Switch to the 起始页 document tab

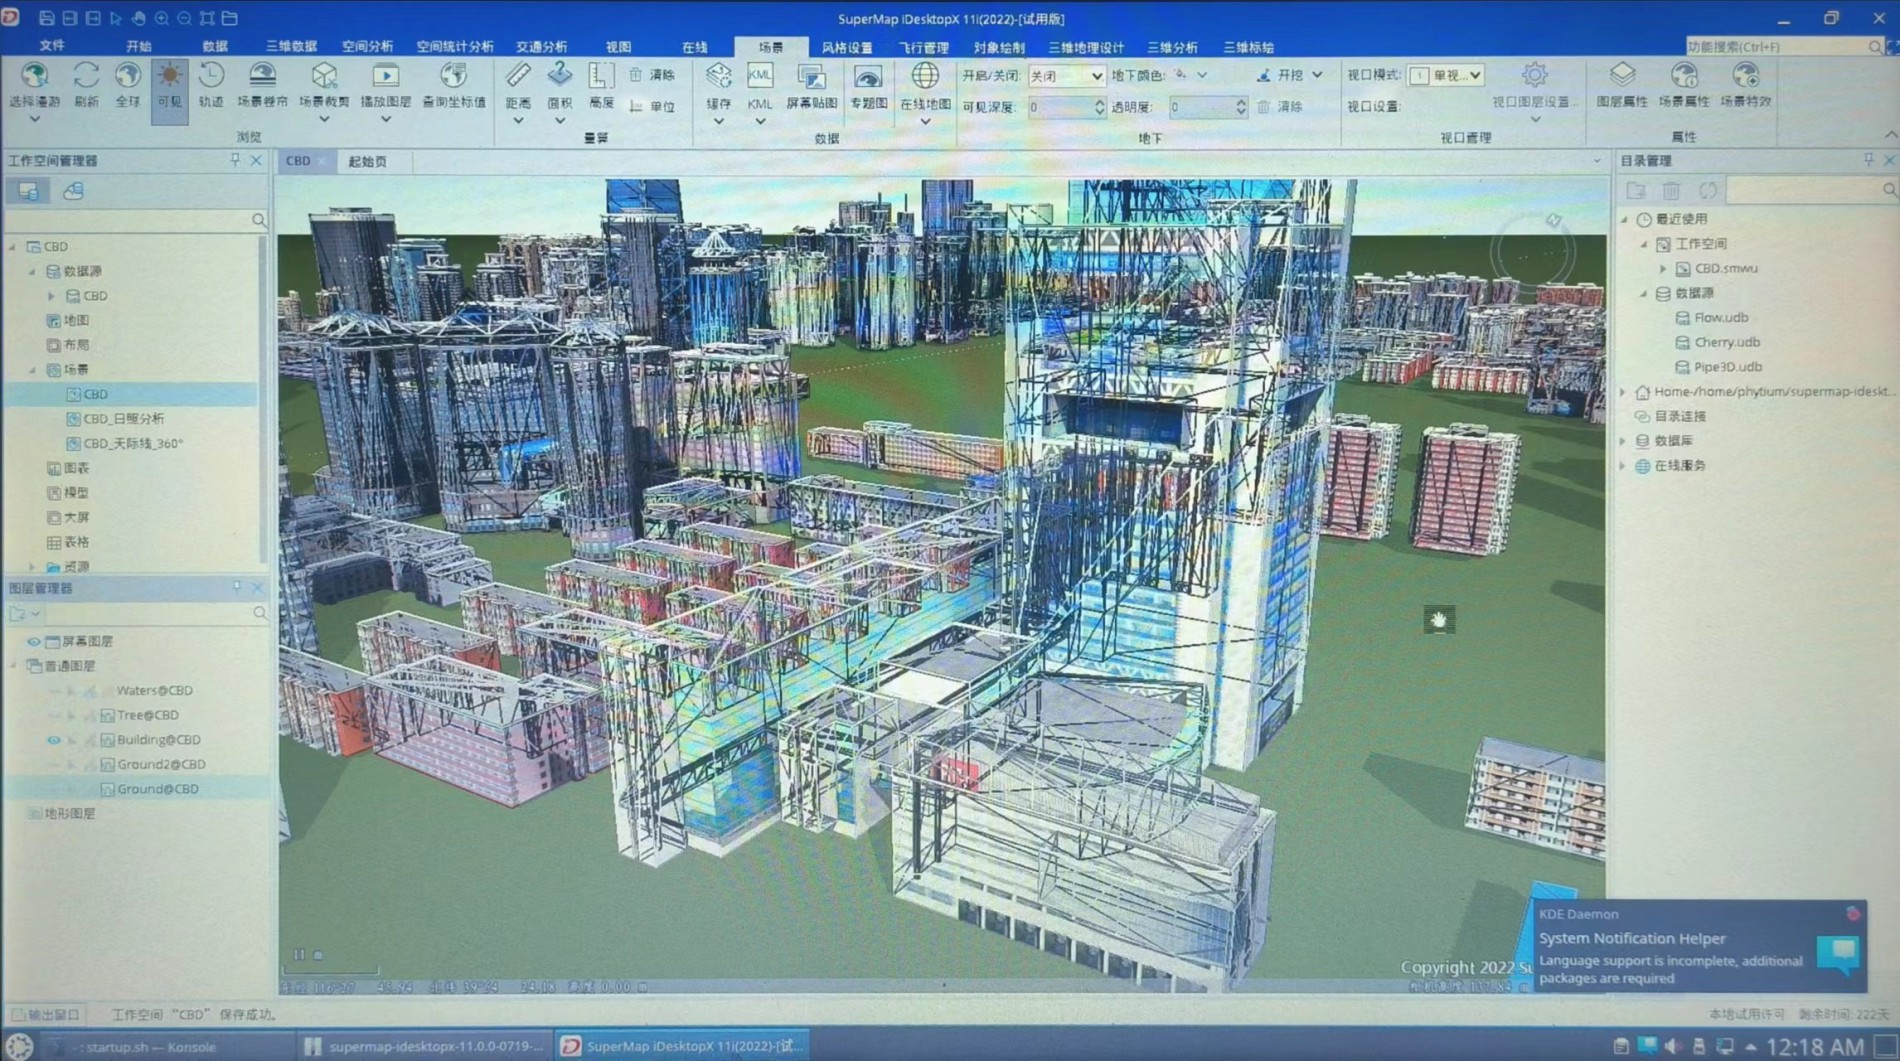coord(367,161)
